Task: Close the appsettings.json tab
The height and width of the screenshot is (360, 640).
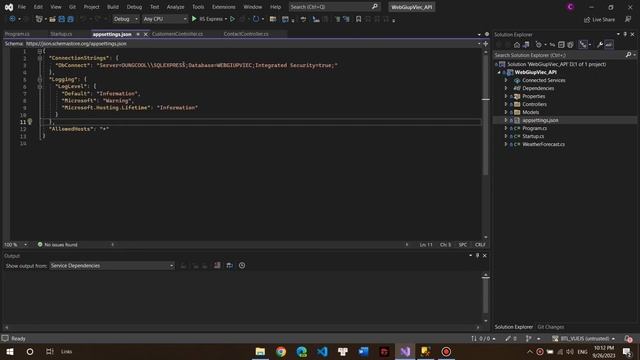Action: (x=146, y=34)
